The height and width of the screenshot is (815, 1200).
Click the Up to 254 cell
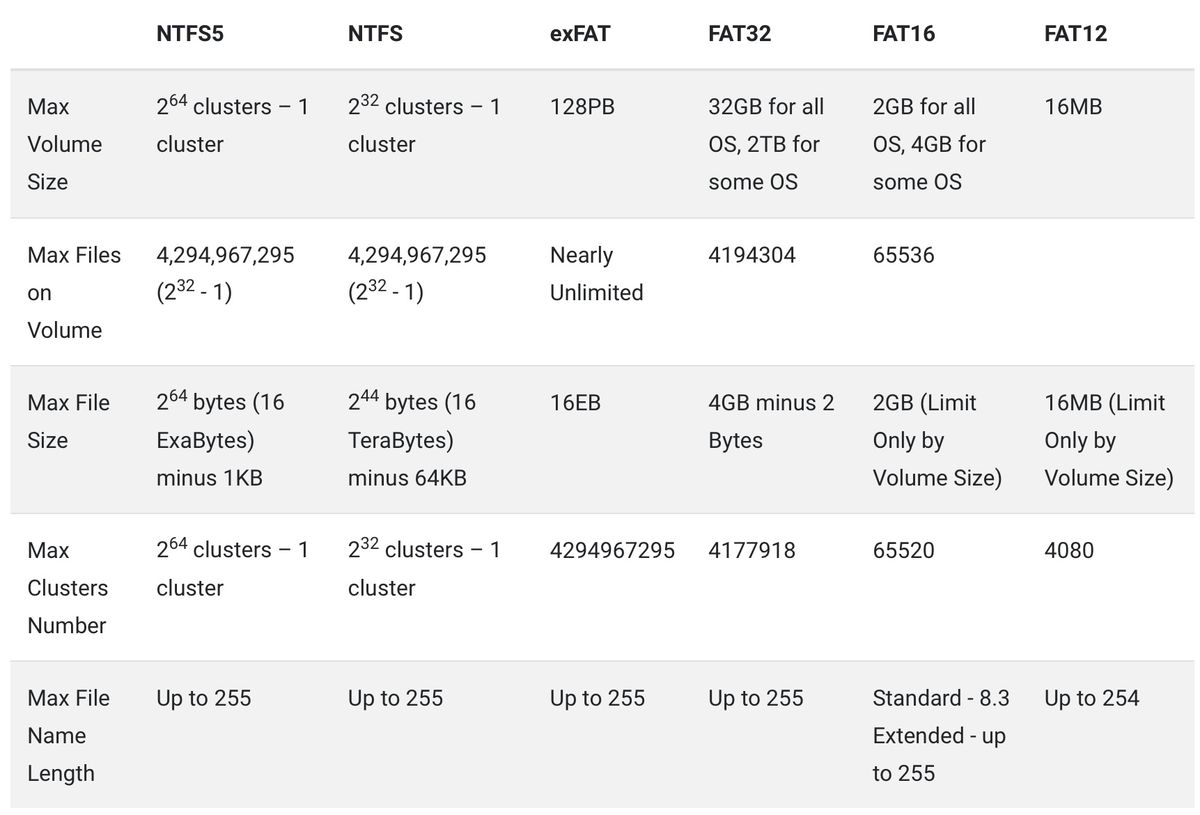point(1092,698)
